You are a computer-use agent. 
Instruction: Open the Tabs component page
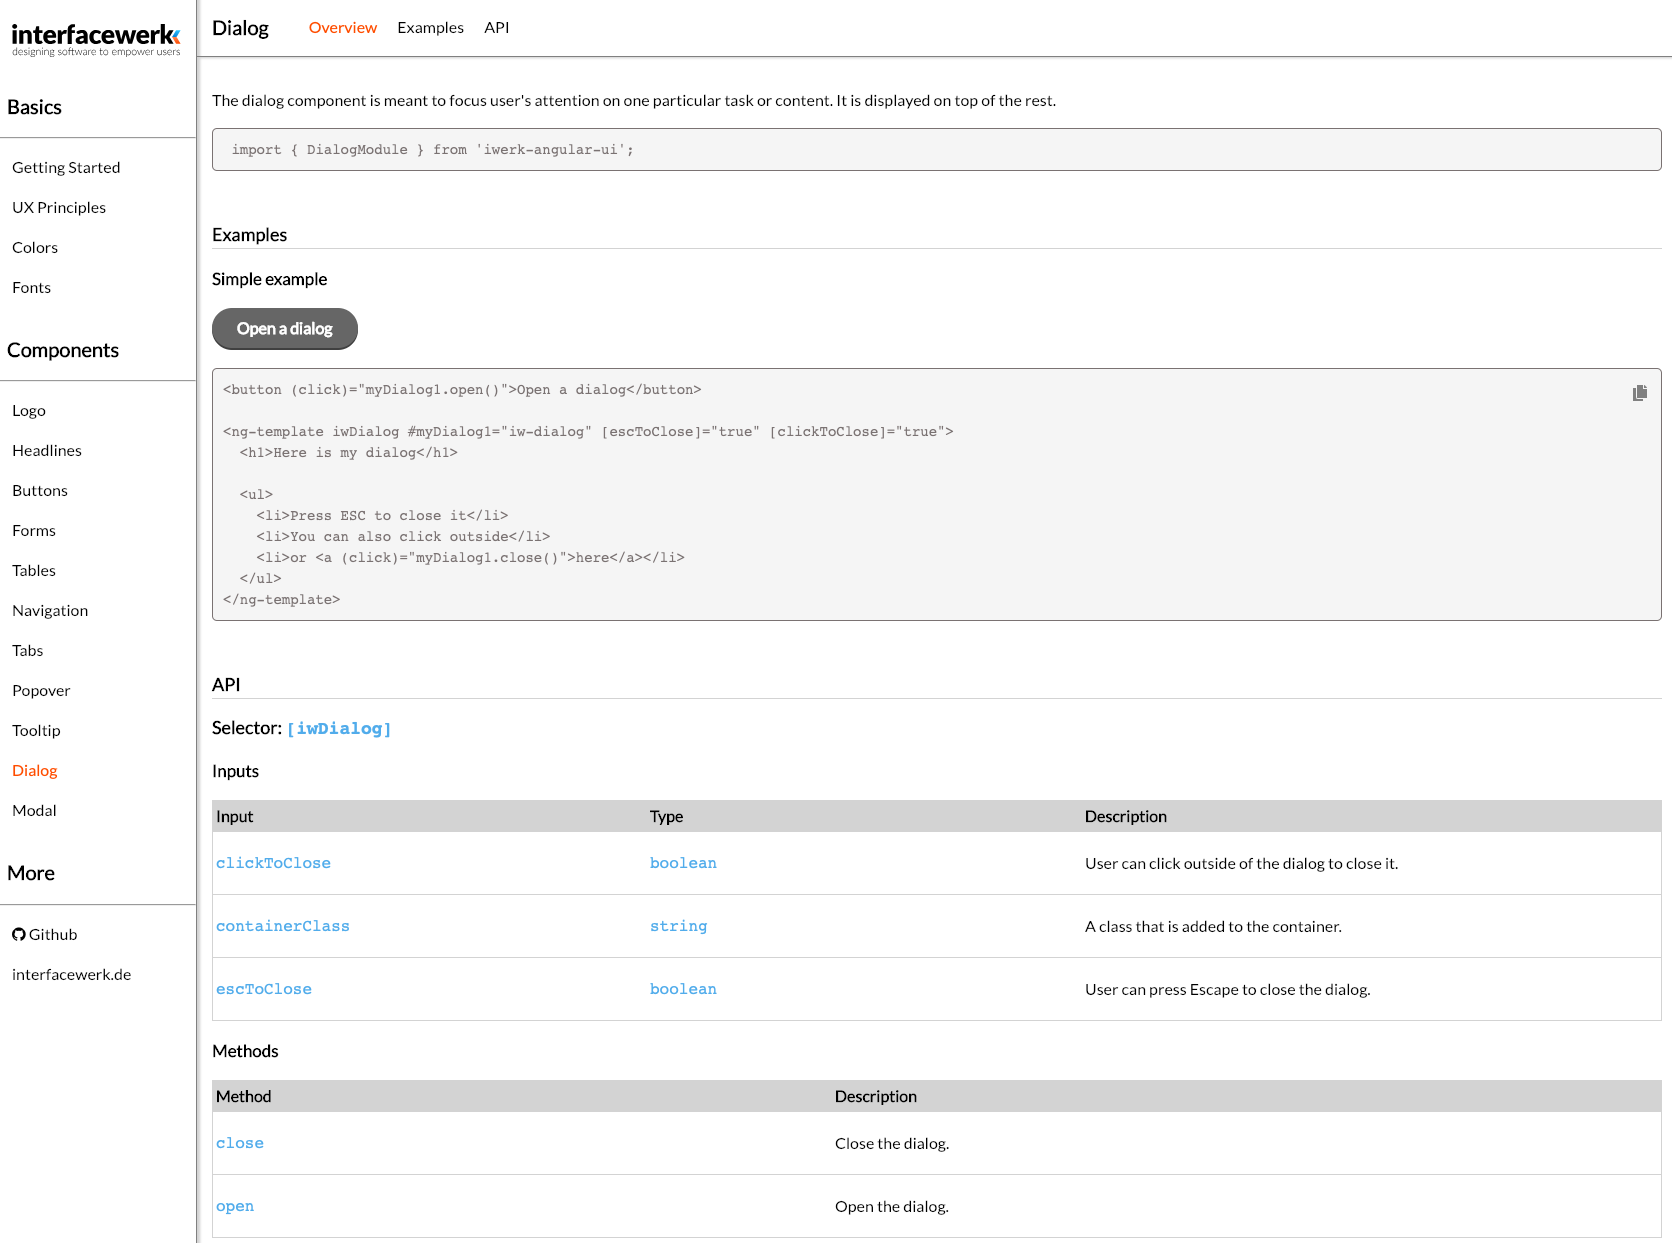(x=28, y=650)
